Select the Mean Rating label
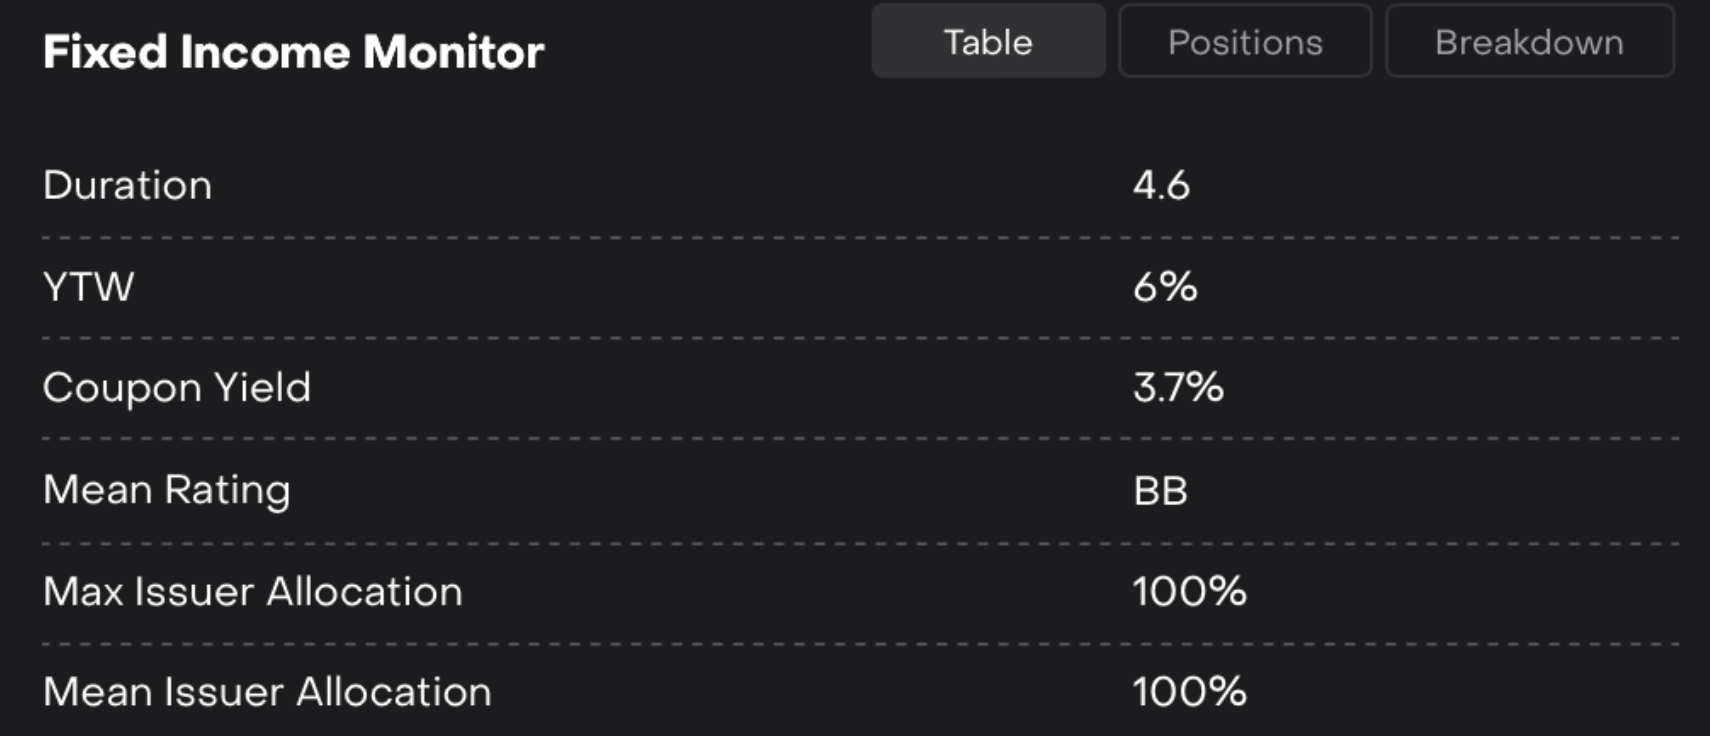 (x=167, y=490)
